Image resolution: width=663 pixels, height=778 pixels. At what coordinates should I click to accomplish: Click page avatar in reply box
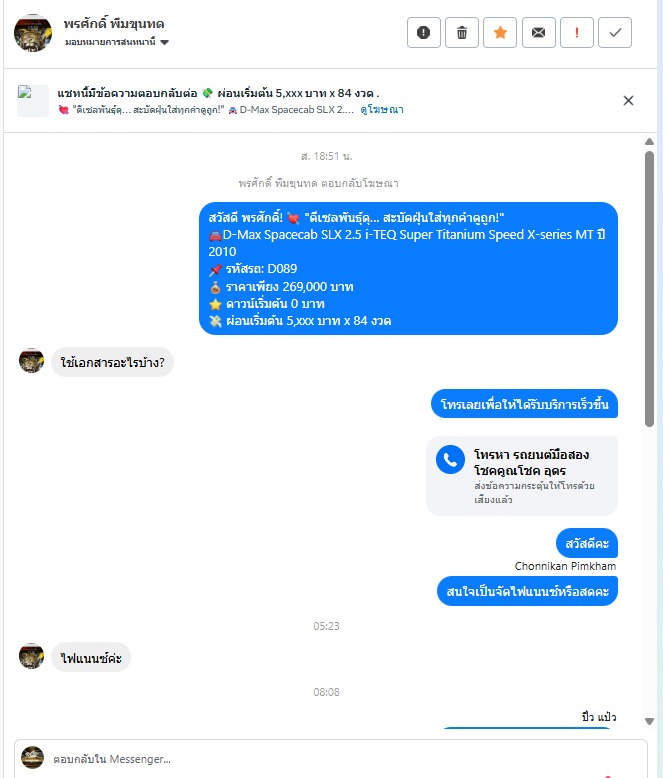32,757
